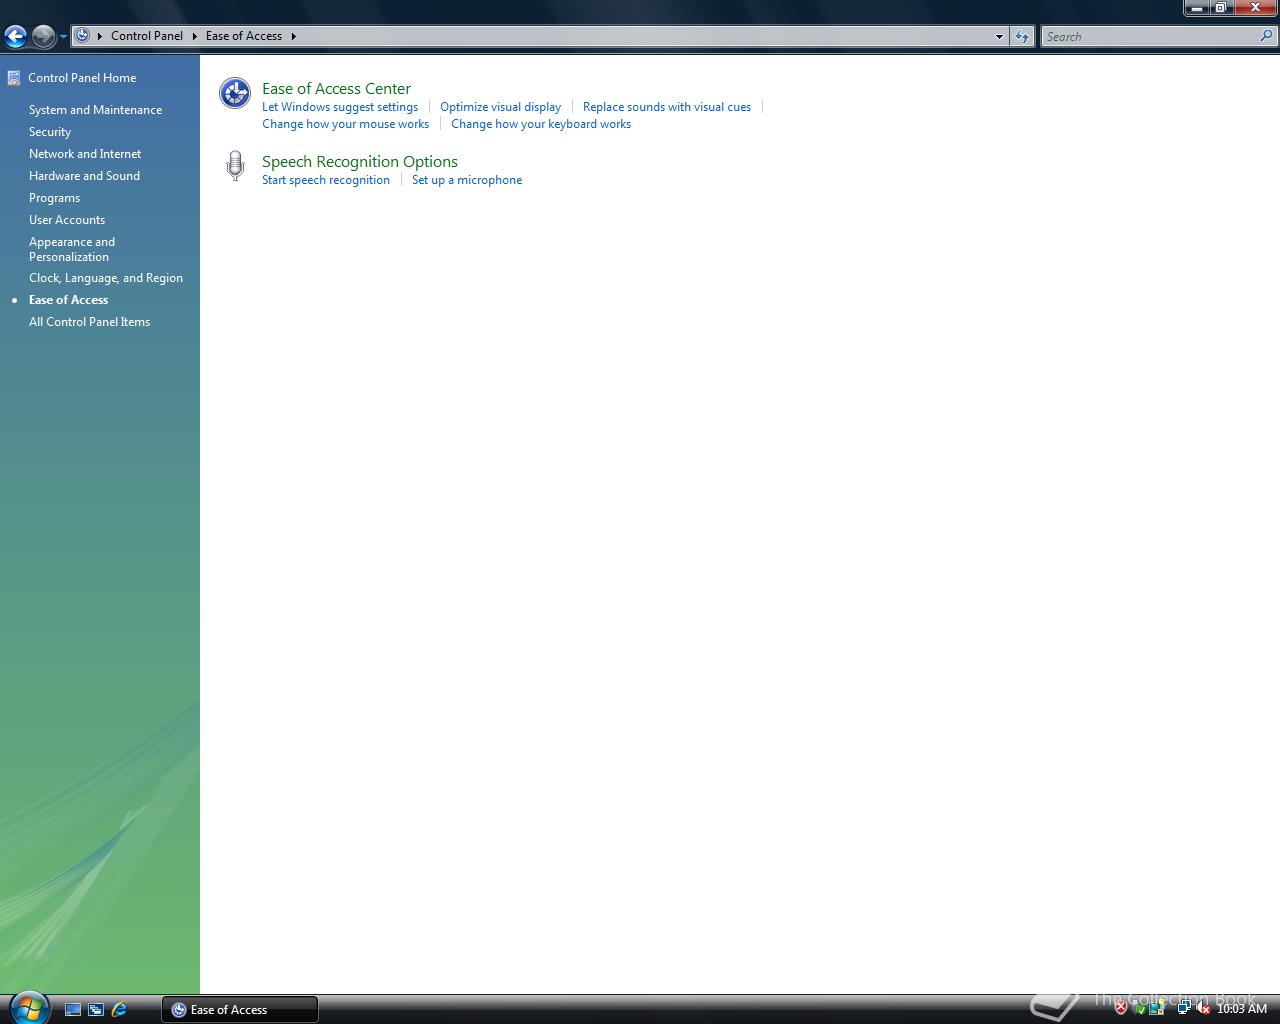
Task: Go to Control Panel Home
Action: (x=82, y=78)
